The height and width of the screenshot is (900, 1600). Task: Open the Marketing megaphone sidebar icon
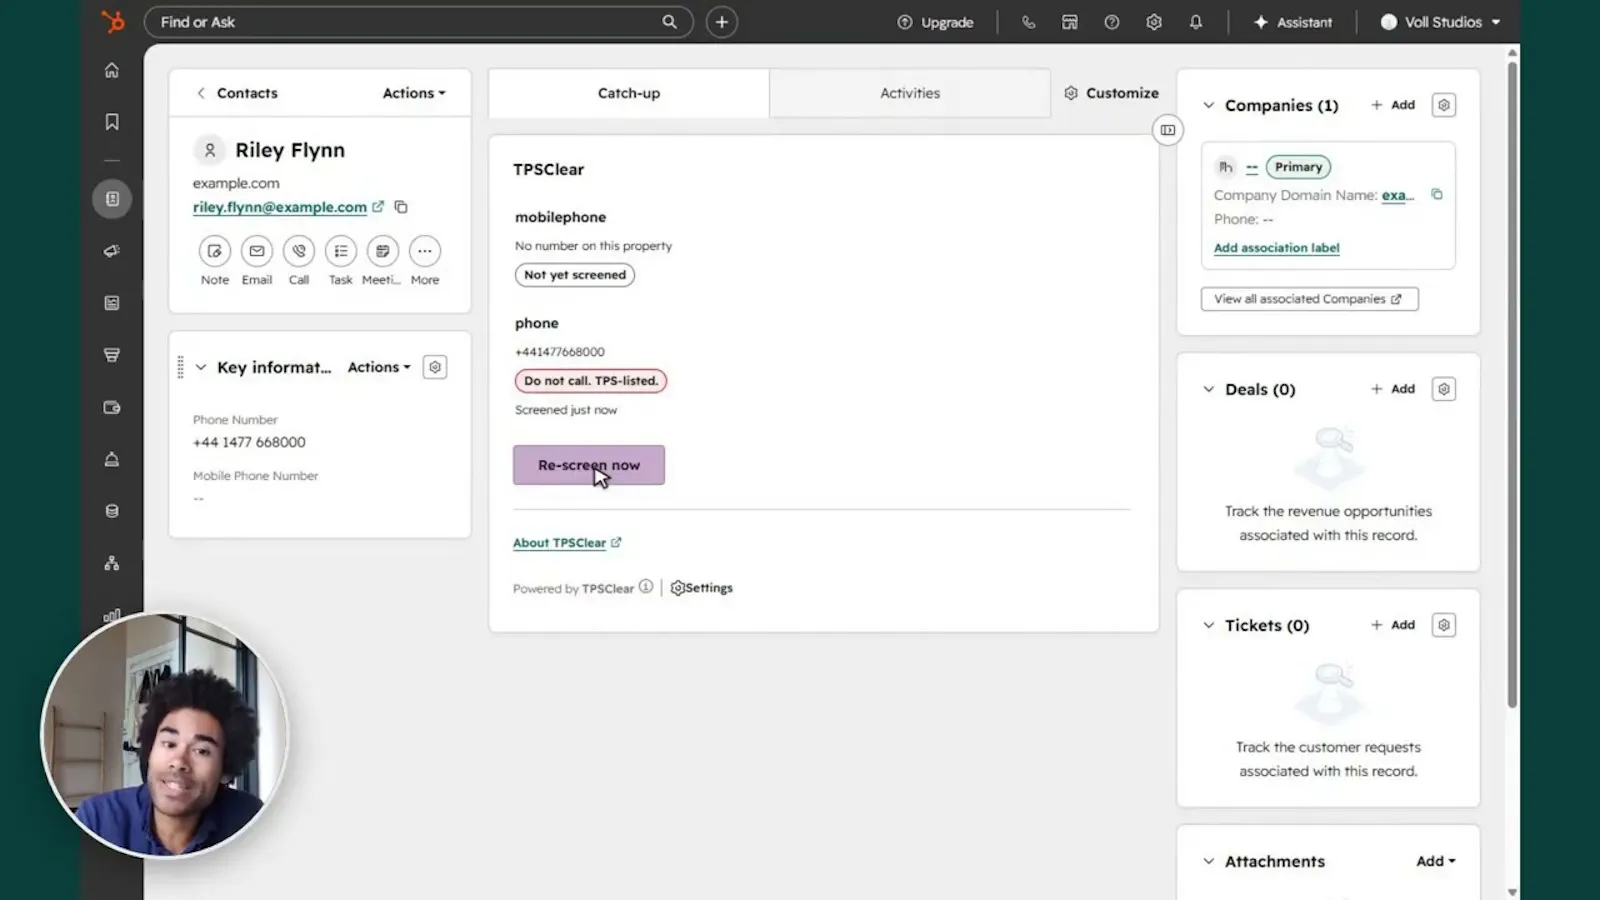[x=112, y=251]
